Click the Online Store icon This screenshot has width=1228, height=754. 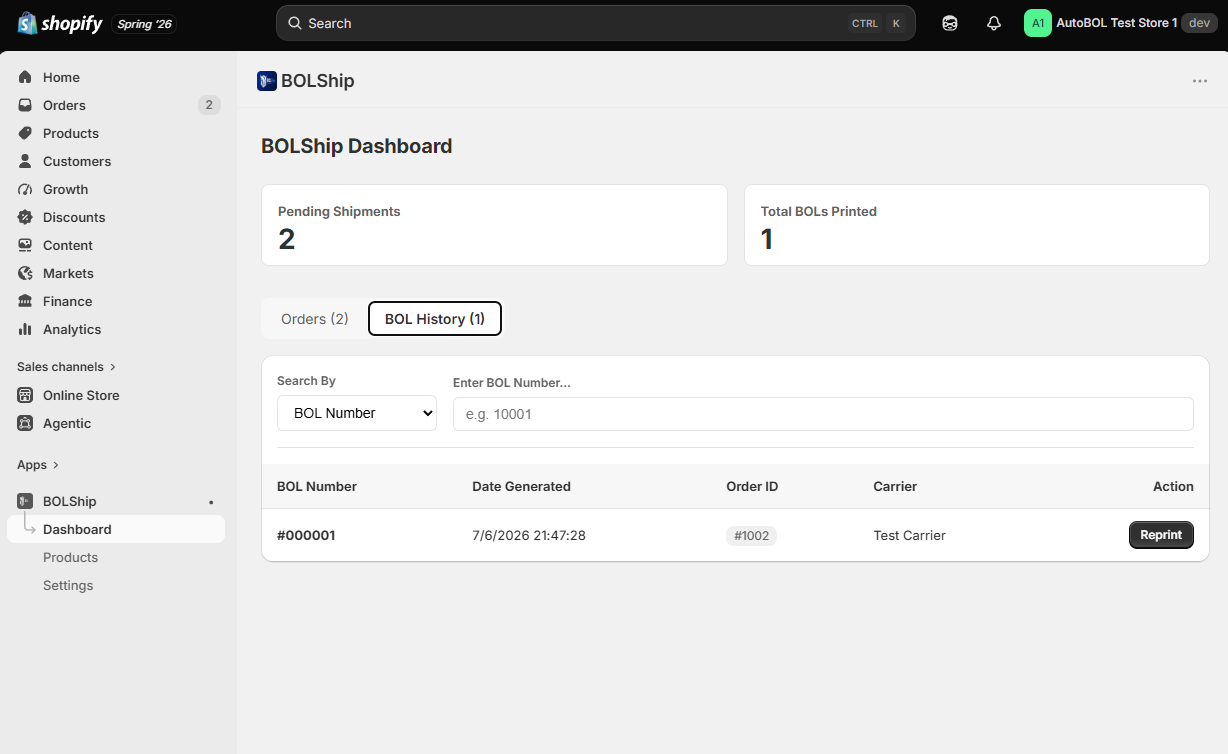tap(25, 395)
